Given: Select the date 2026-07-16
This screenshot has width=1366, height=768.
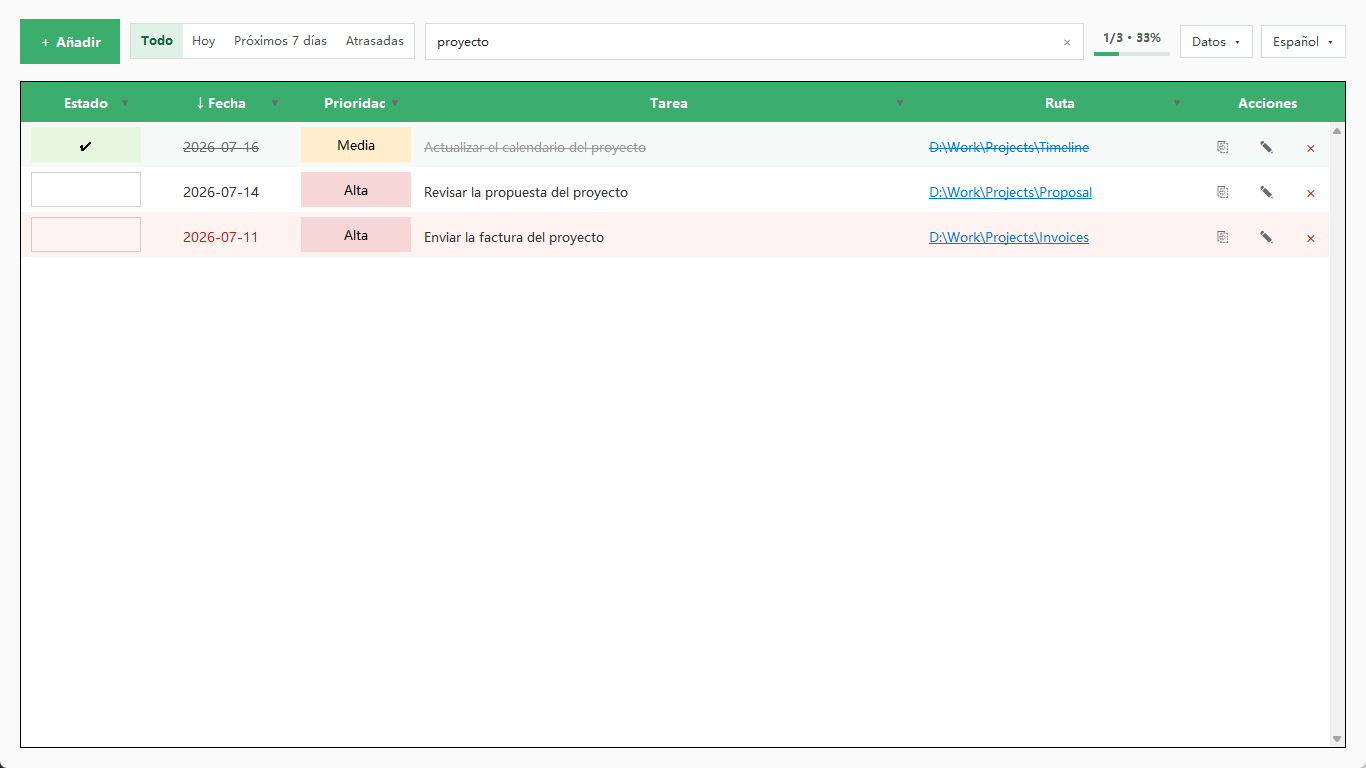Looking at the screenshot, I should (x=221, y=147).
